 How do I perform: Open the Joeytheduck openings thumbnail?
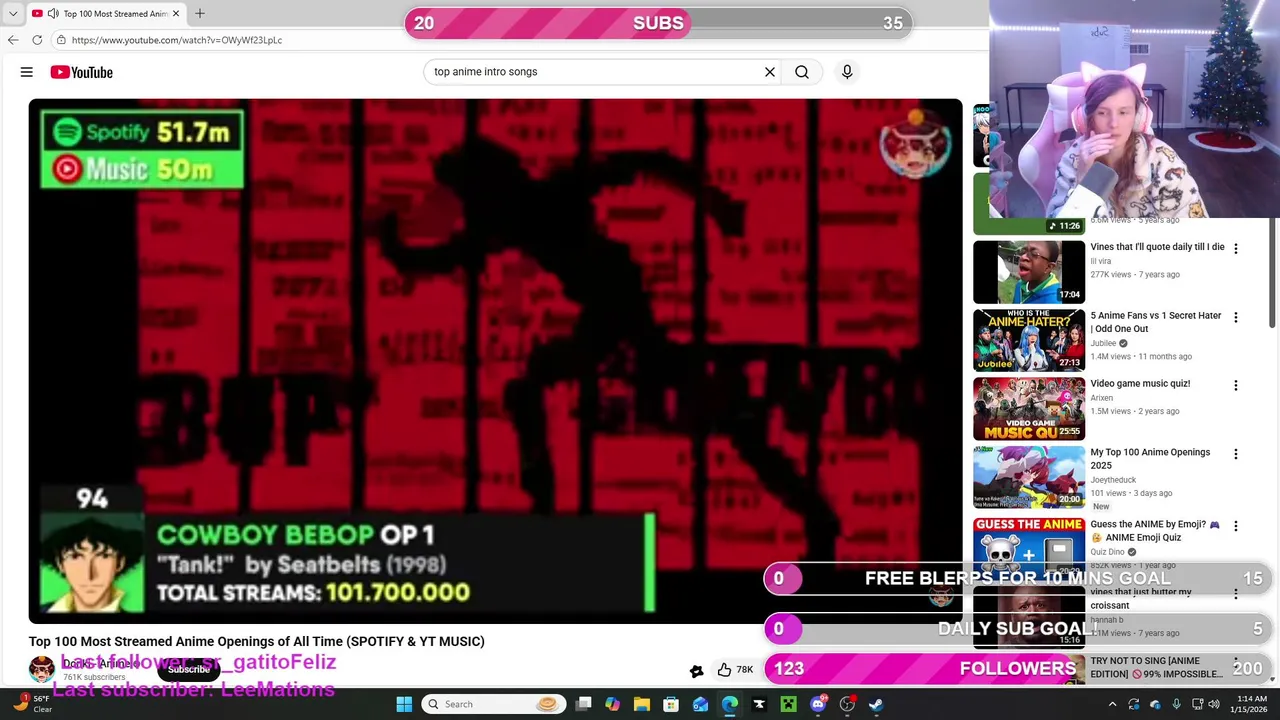(1029, 477)
